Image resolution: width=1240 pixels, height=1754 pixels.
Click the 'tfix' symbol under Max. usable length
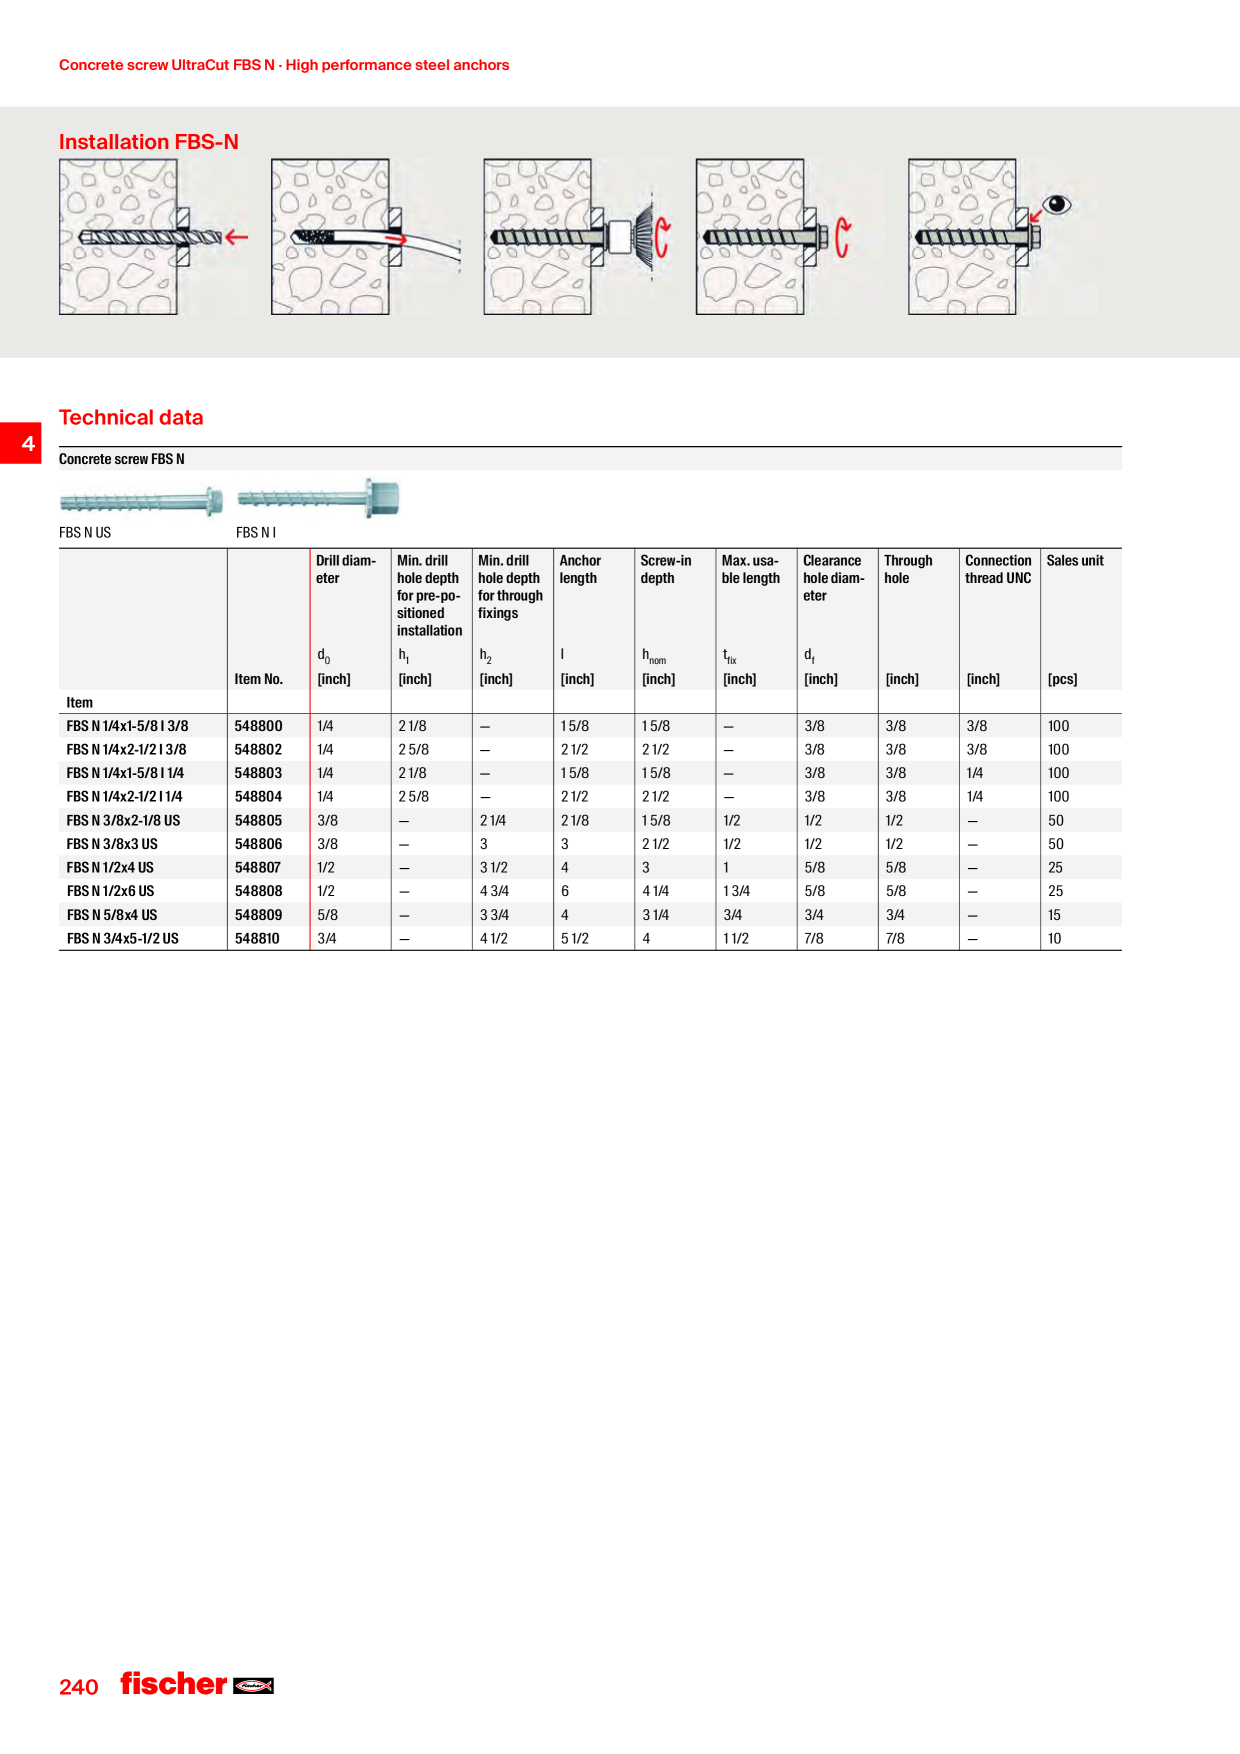point(730,656)
